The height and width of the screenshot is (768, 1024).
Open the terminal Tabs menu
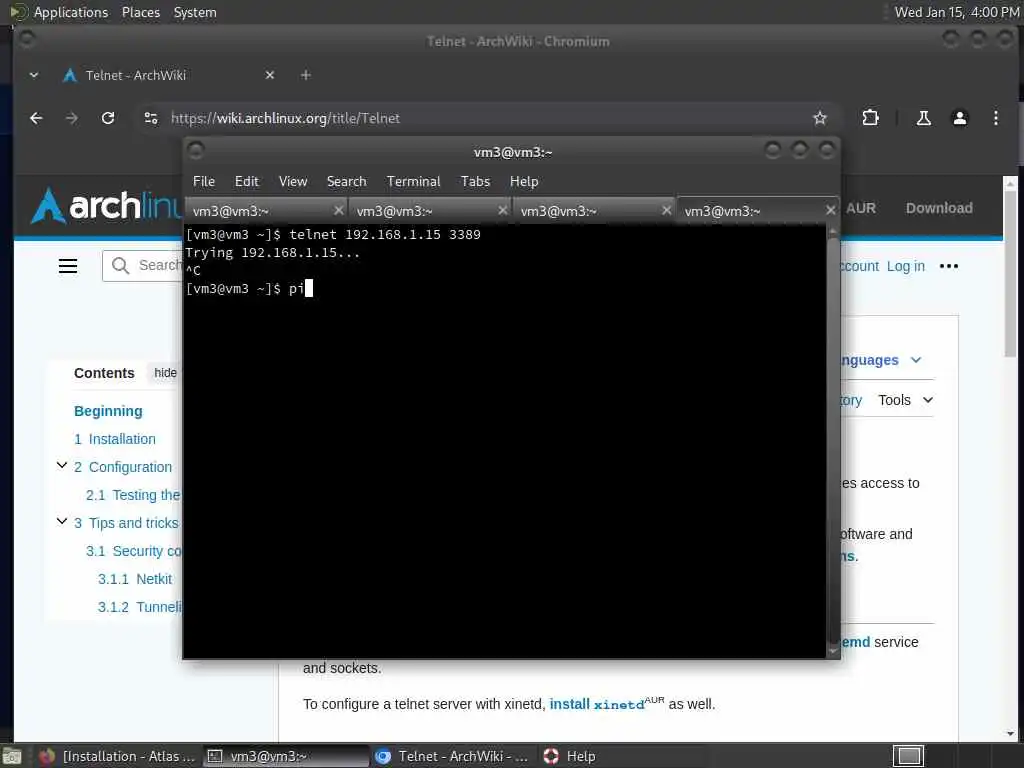(475, 182)
